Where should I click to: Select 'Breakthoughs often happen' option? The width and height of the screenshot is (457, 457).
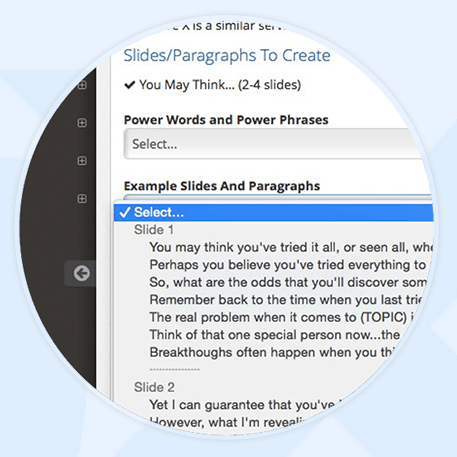coord(273,352)
